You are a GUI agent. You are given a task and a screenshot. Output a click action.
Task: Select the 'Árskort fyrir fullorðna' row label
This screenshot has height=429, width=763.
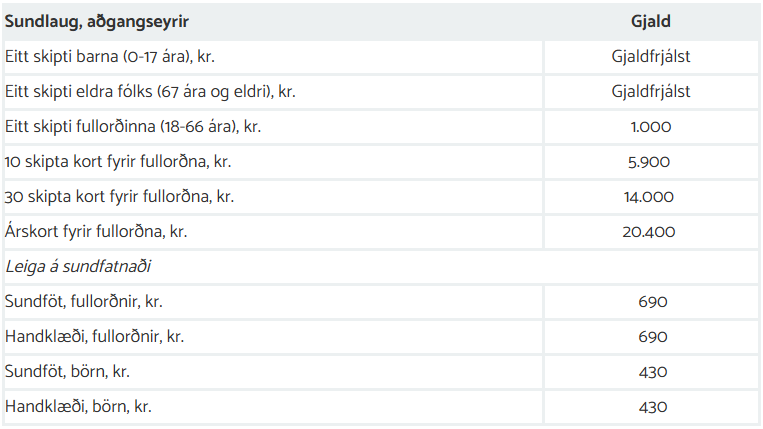[96, 232]
